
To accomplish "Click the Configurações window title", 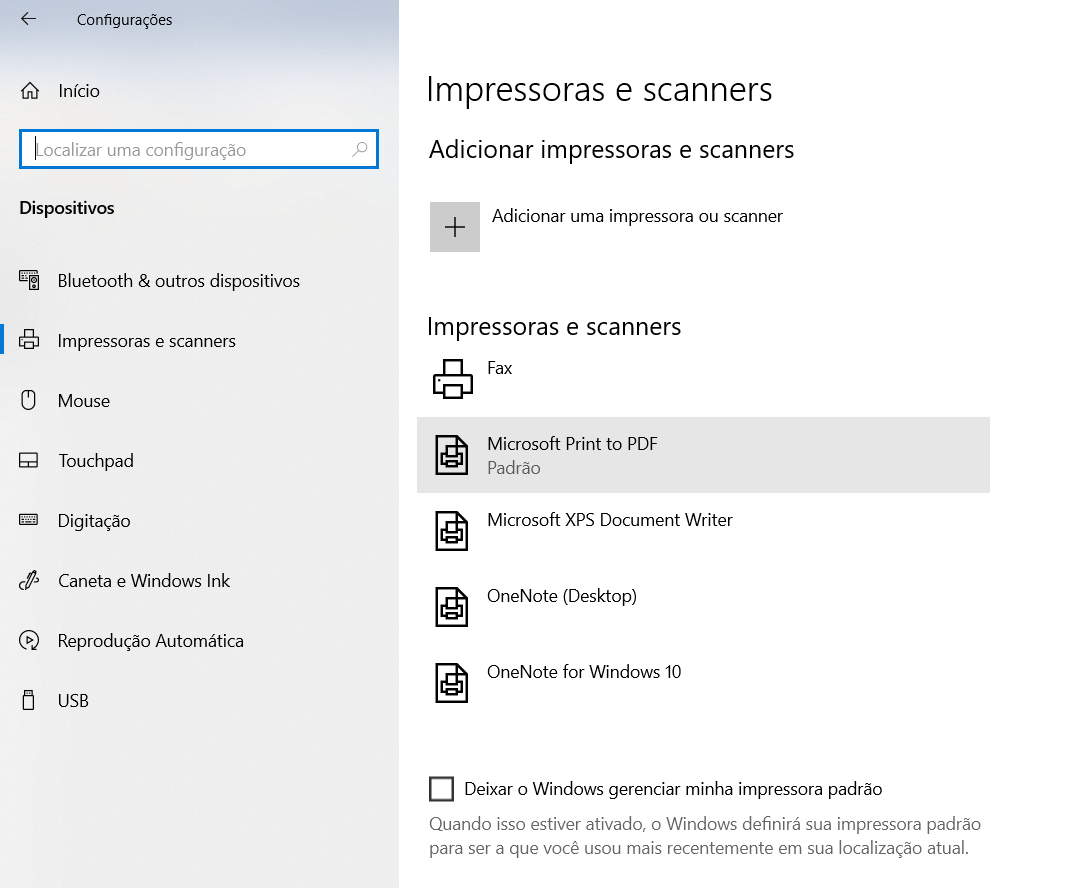I will click(125, 20).
